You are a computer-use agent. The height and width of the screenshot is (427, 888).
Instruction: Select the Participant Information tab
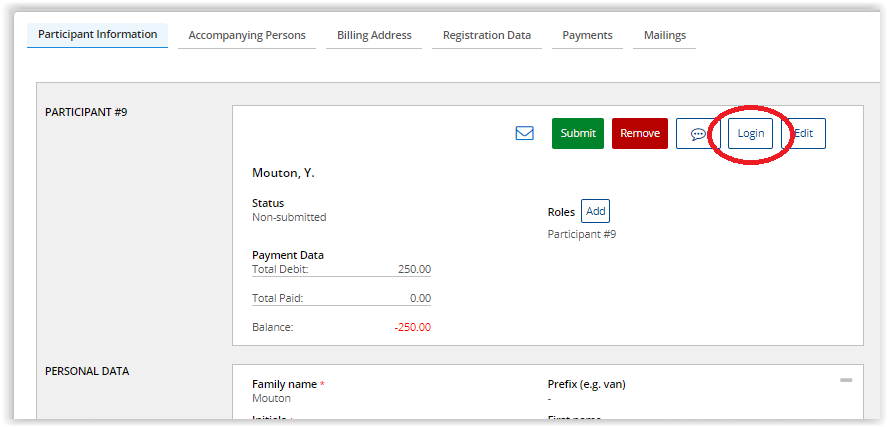pos(97,34)
